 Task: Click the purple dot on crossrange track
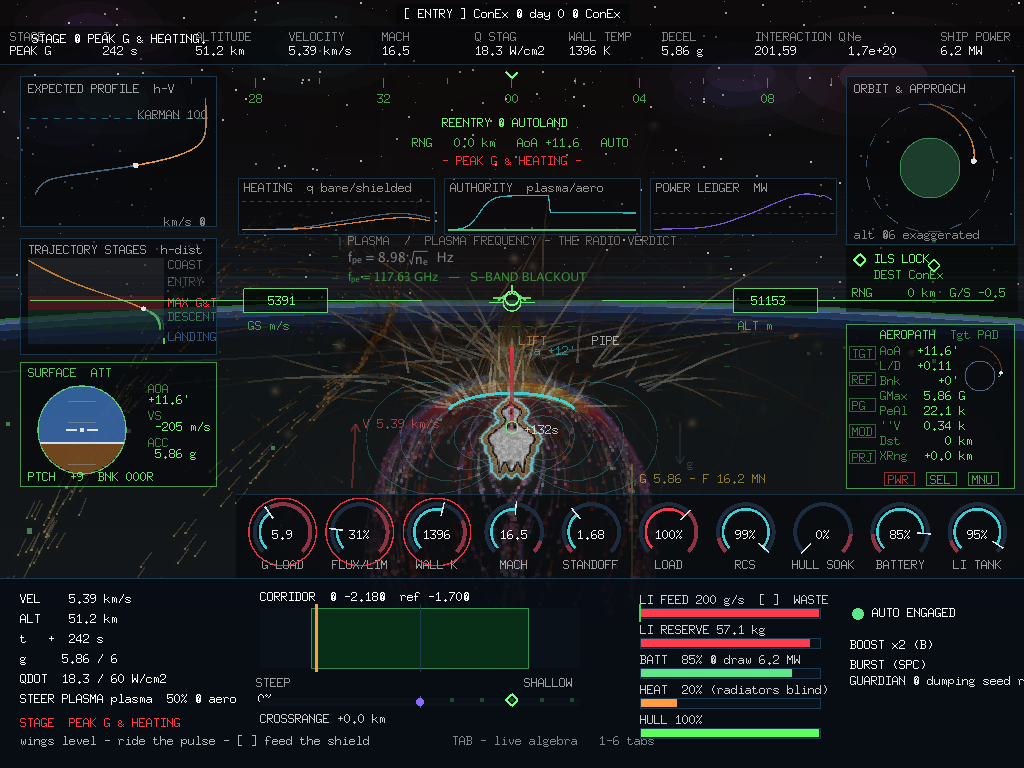[x=420, y=701]
